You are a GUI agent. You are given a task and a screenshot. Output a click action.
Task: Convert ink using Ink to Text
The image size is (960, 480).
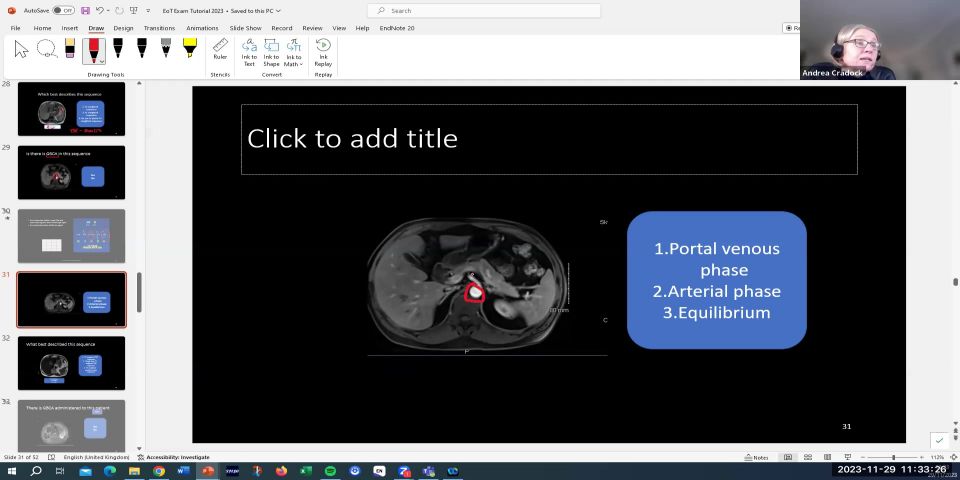[x=249, y=52]
